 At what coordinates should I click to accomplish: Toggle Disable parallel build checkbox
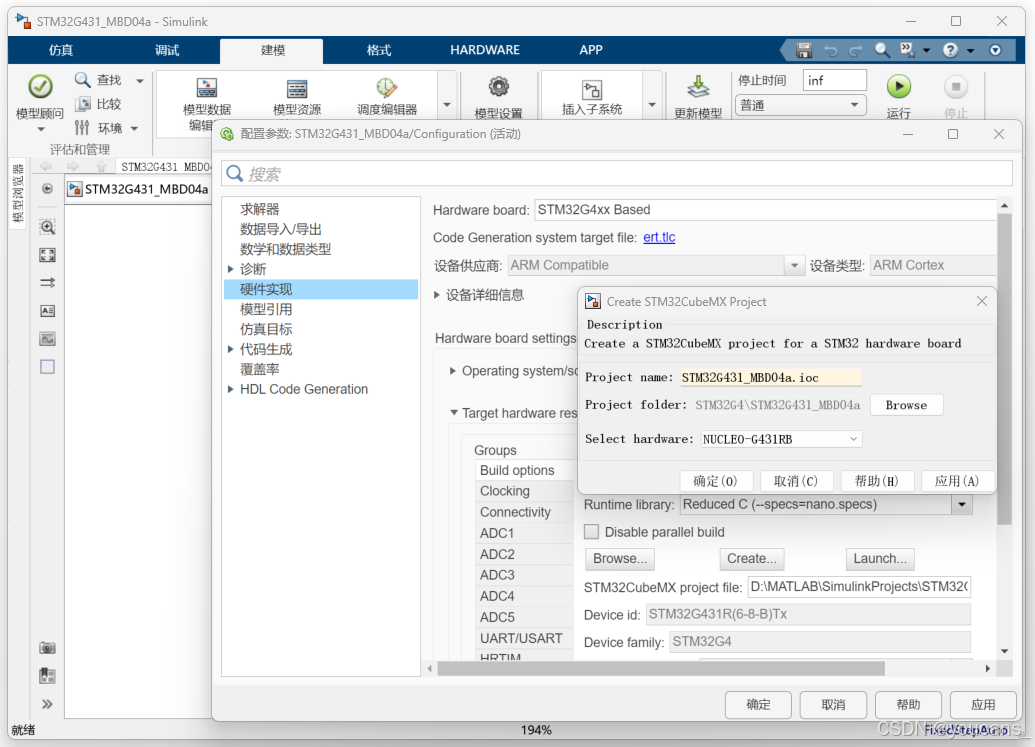coord(592,532)
